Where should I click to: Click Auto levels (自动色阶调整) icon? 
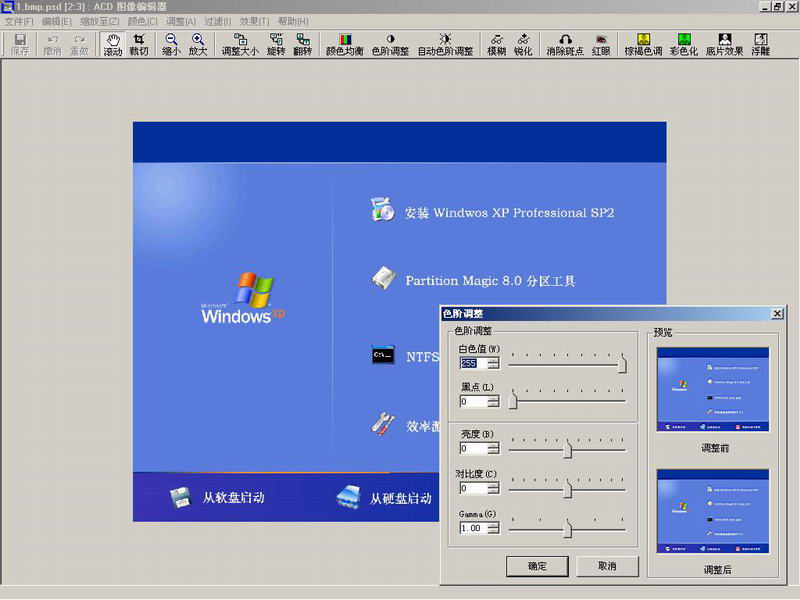(x=445, y=44)
